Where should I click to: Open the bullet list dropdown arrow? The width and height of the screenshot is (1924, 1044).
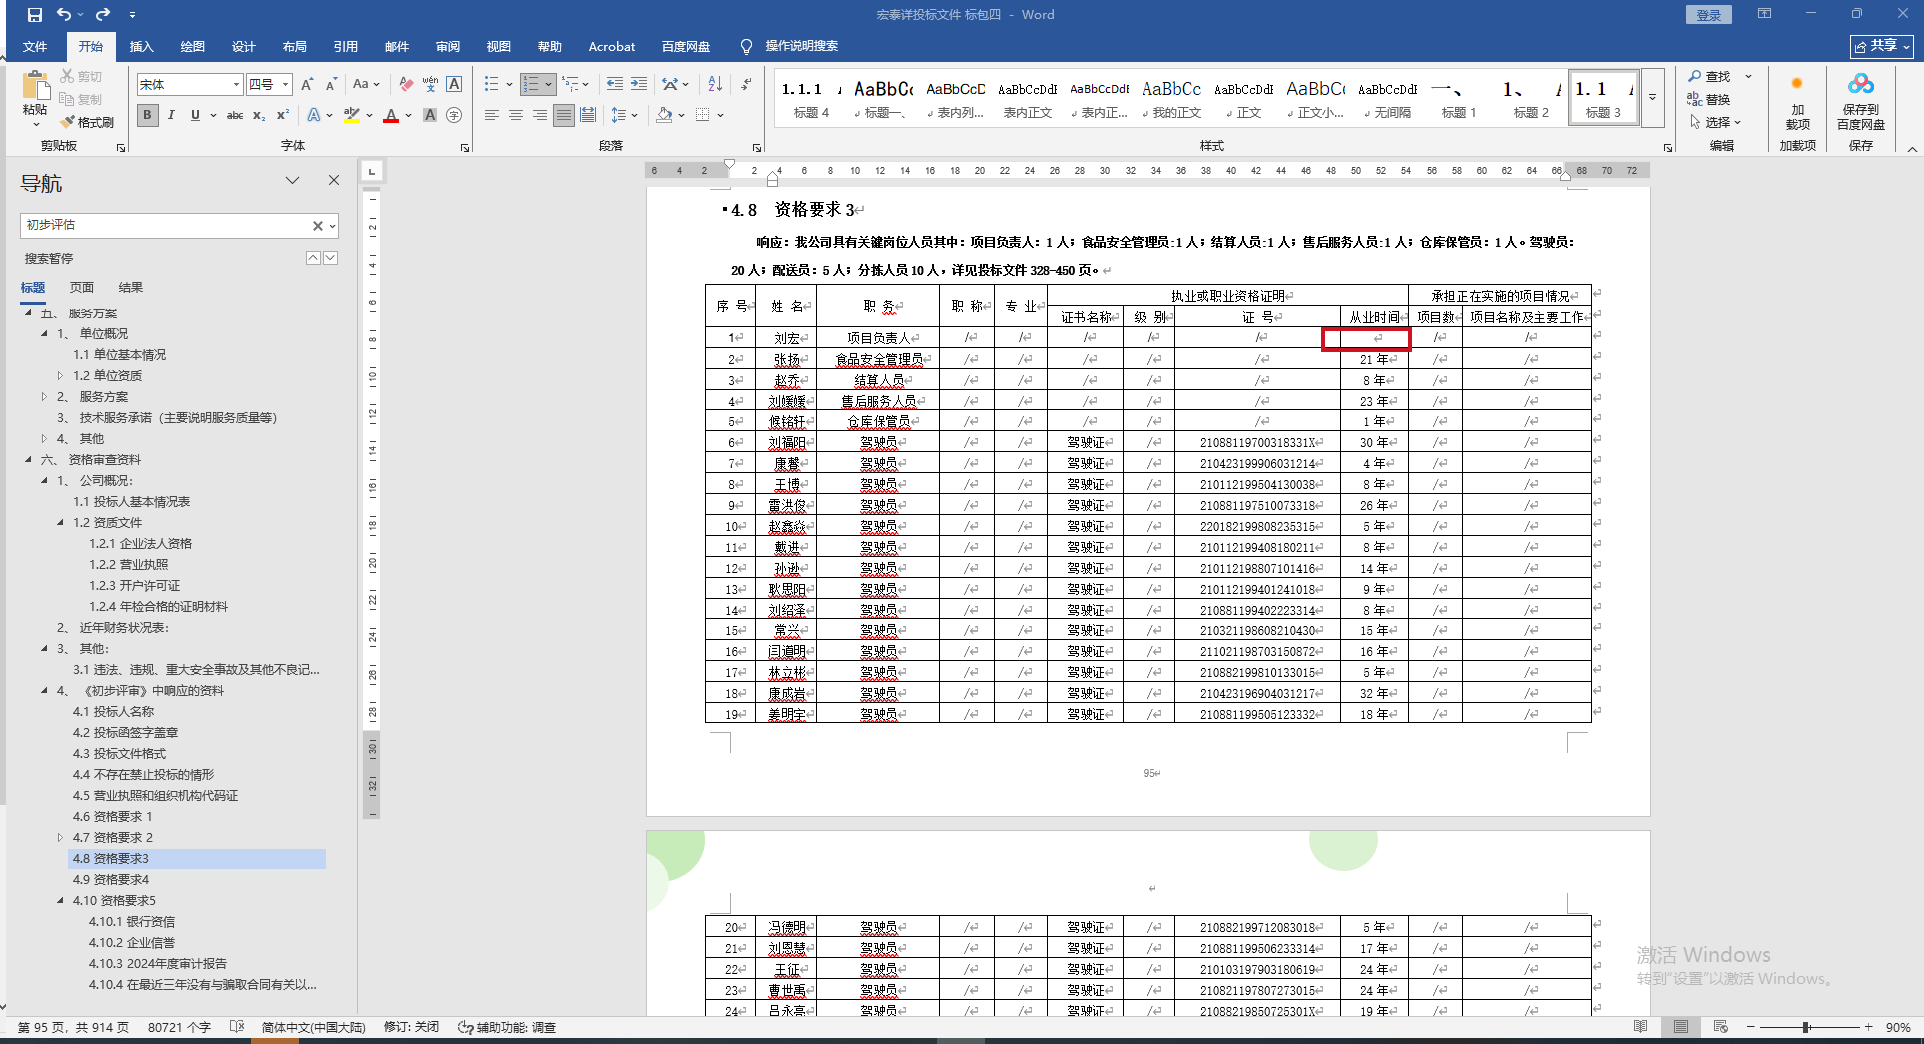click(509, 85)
